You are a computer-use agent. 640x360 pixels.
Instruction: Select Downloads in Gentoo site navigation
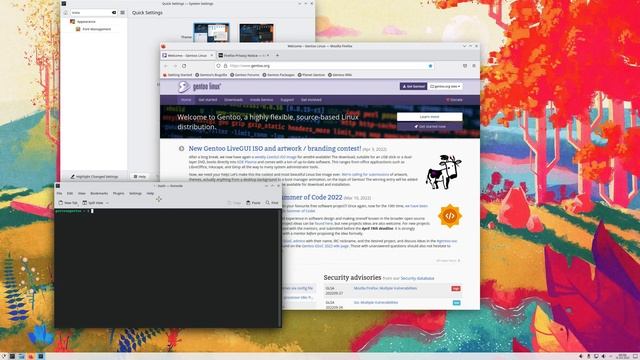233,100
